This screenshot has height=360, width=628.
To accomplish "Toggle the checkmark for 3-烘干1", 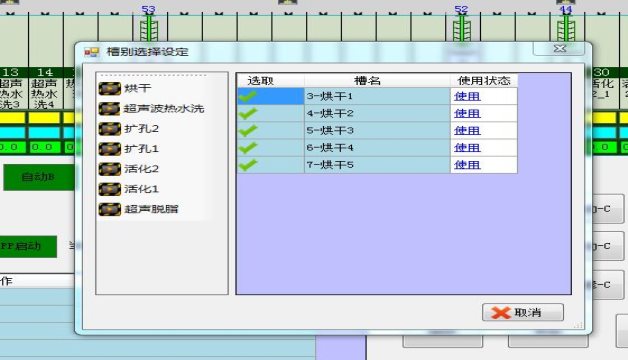I will (x=248, y=96).
